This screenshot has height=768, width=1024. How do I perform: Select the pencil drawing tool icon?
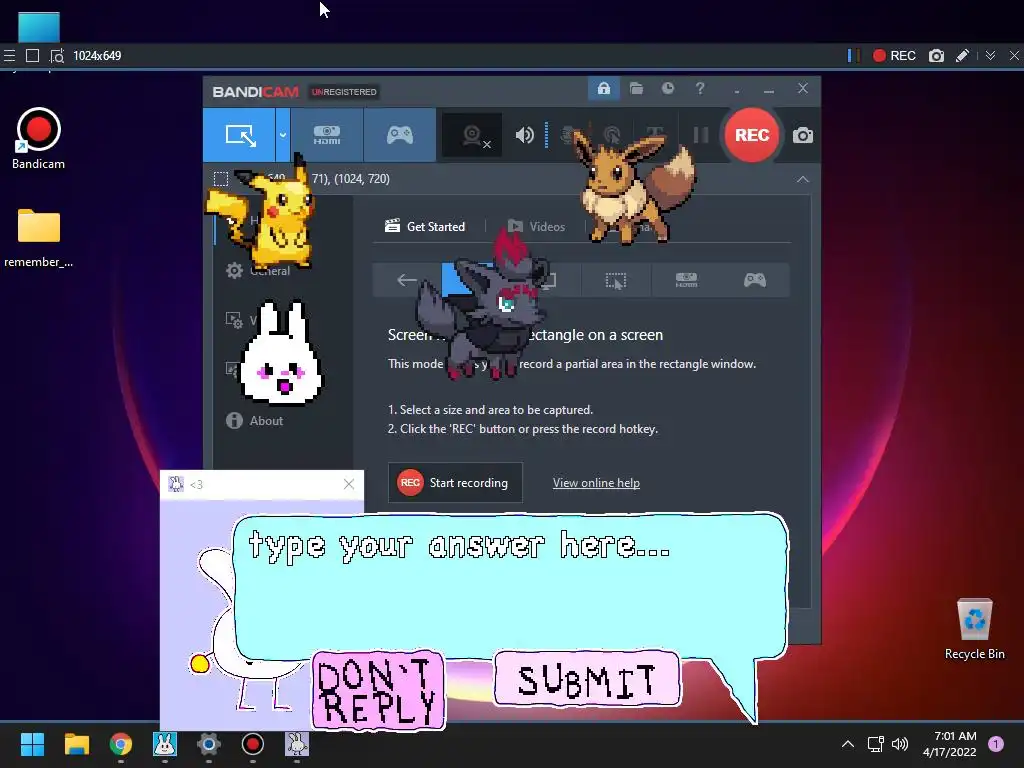[962, 56]
